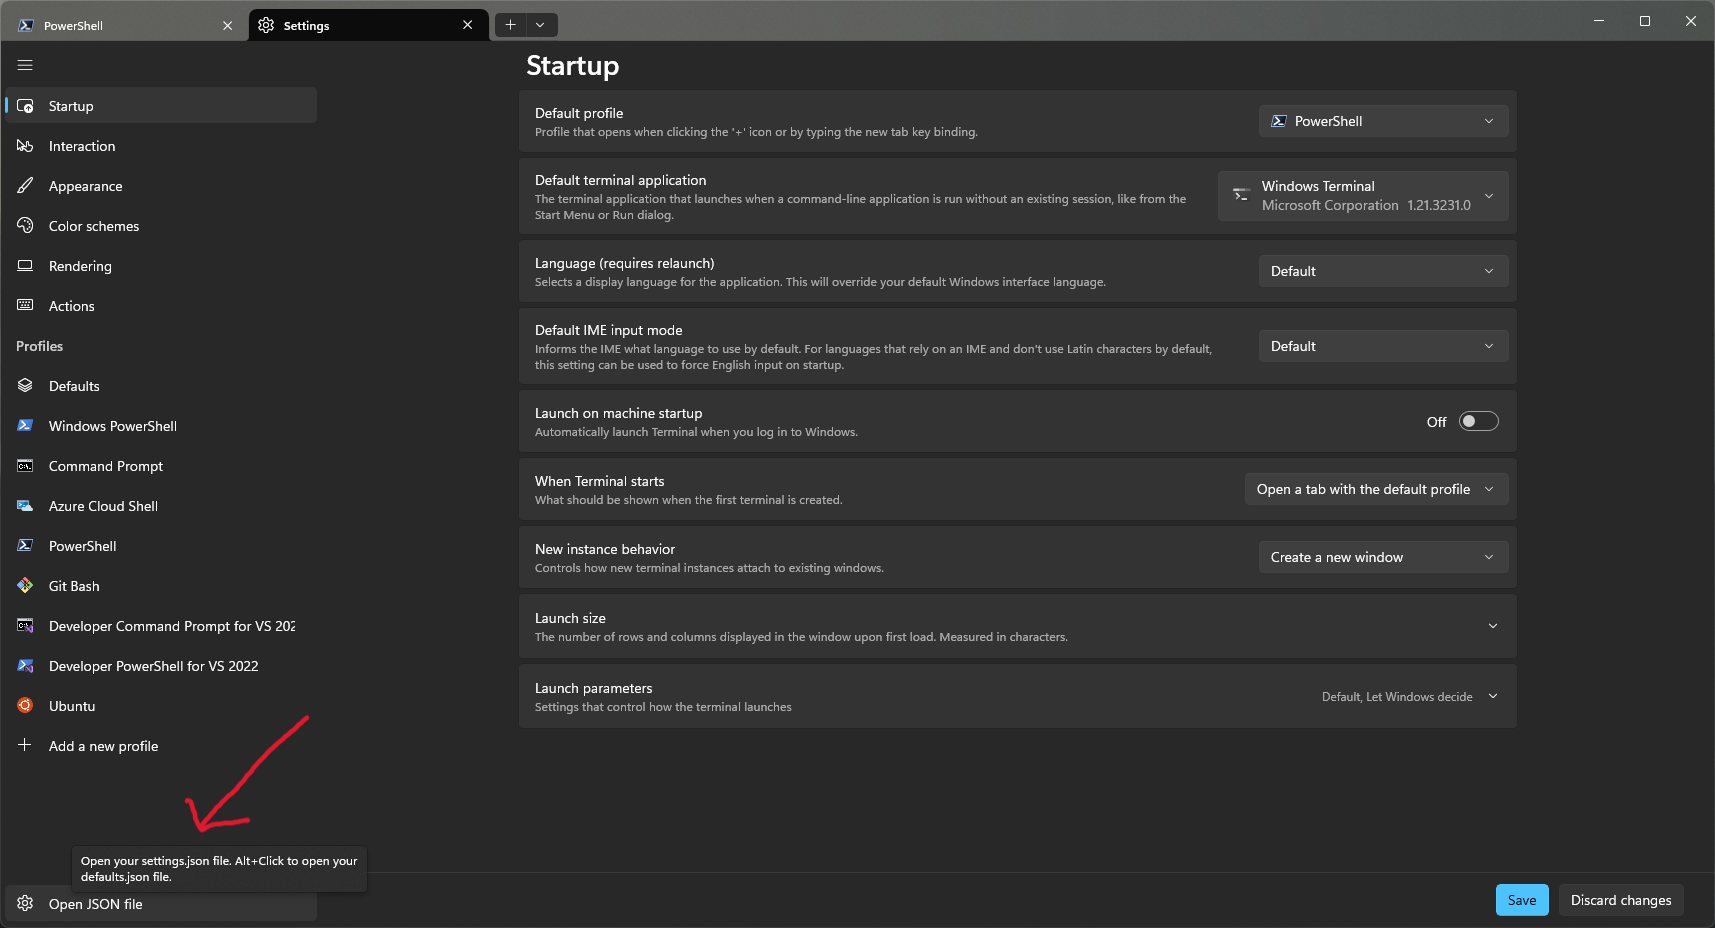Open the Ubuntu profile settings
The height and width of the screenshot is (928, 1715).
tap(162, 706)
